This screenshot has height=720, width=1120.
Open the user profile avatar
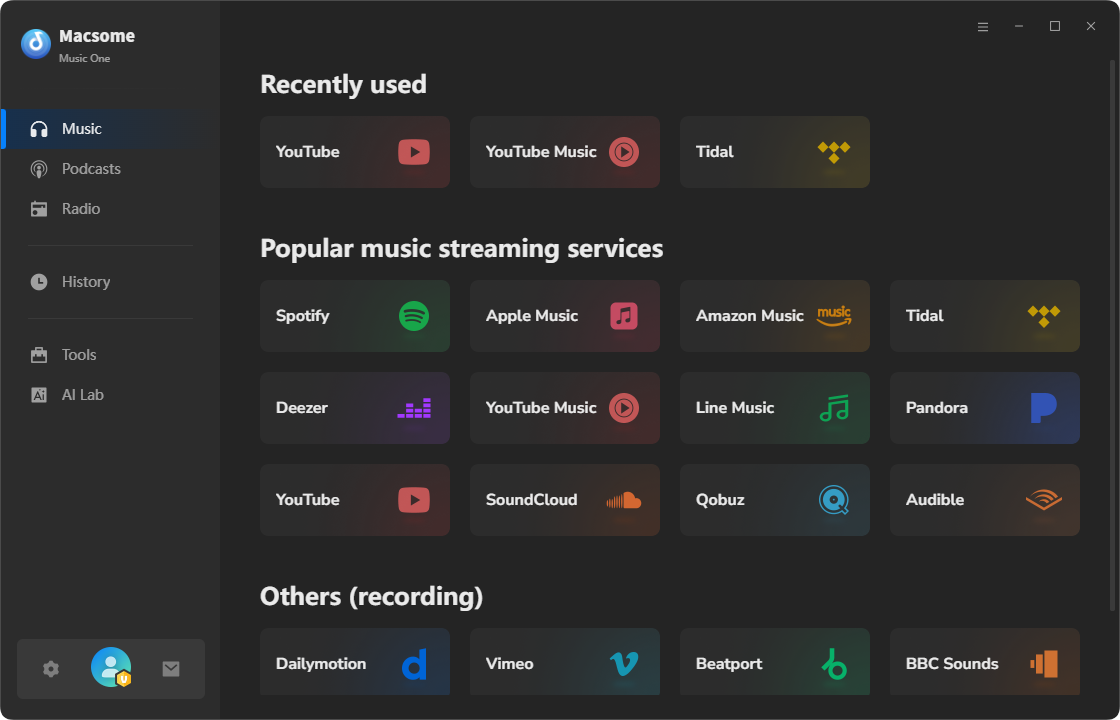111,667
